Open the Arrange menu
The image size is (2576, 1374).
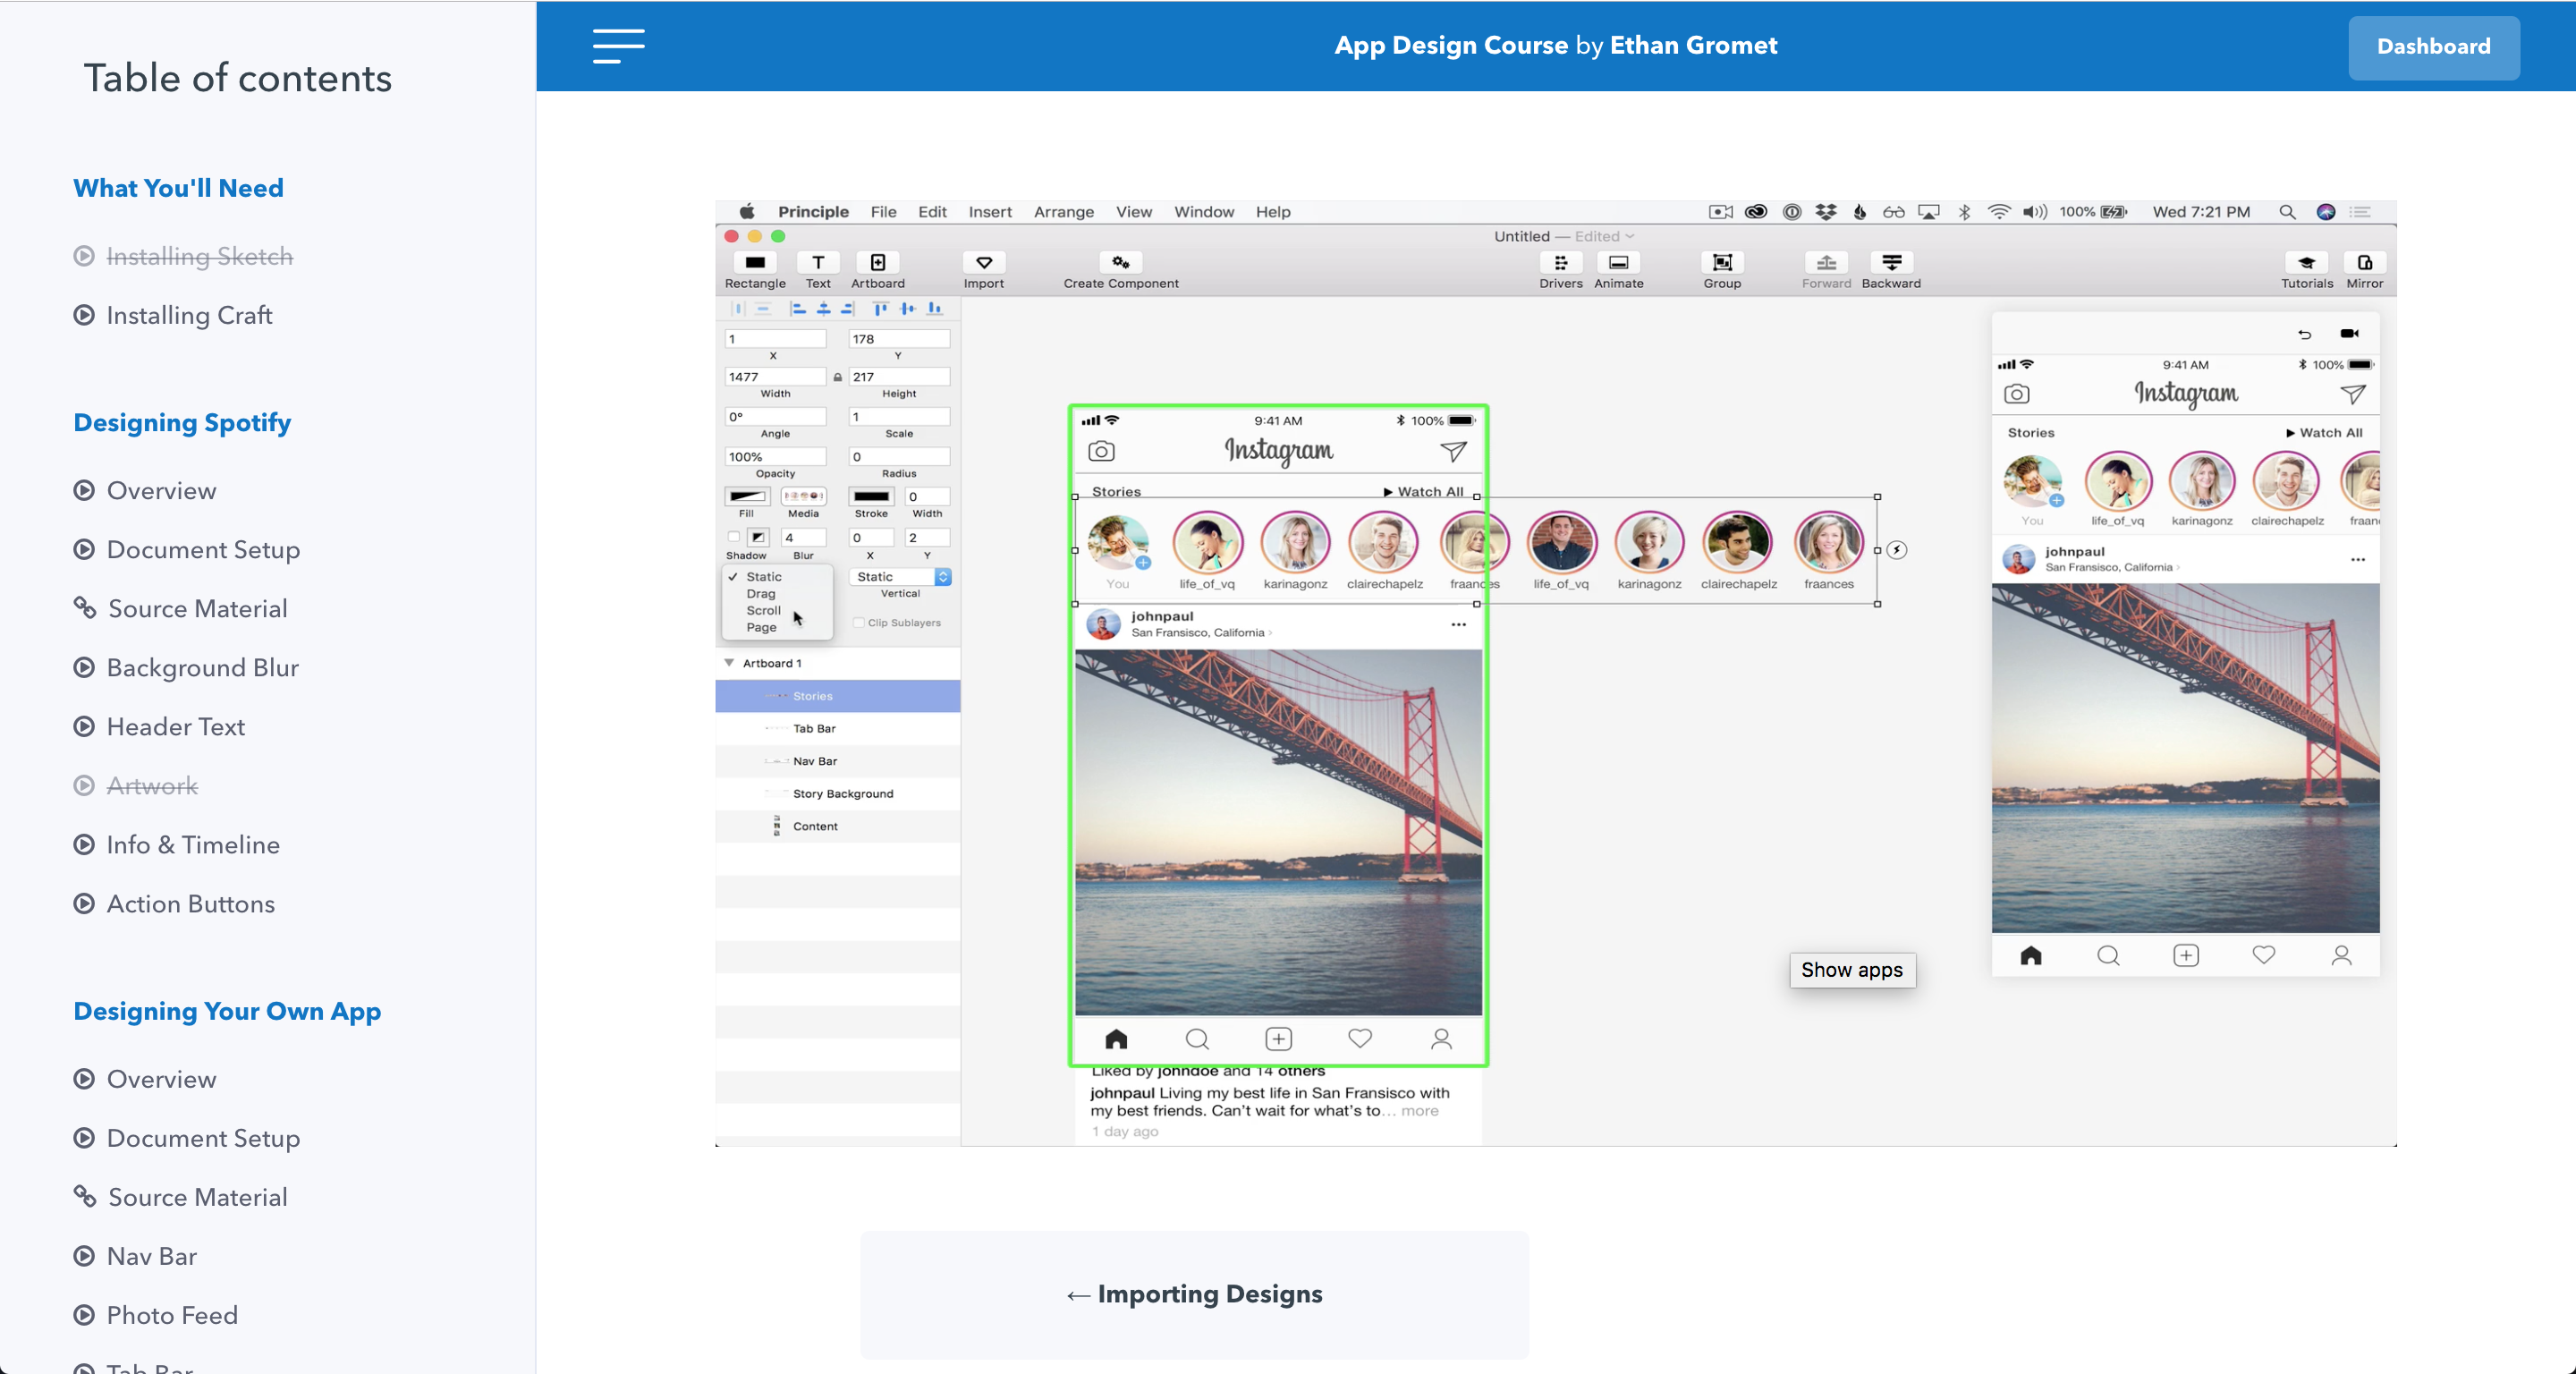click(x=1063, y=212)
